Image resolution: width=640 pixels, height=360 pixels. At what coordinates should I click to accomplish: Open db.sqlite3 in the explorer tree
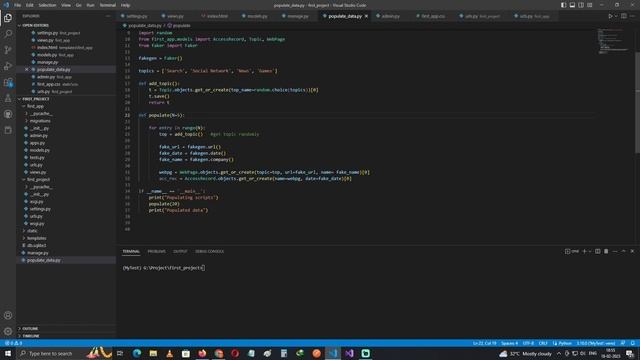[x=36, y=246]
